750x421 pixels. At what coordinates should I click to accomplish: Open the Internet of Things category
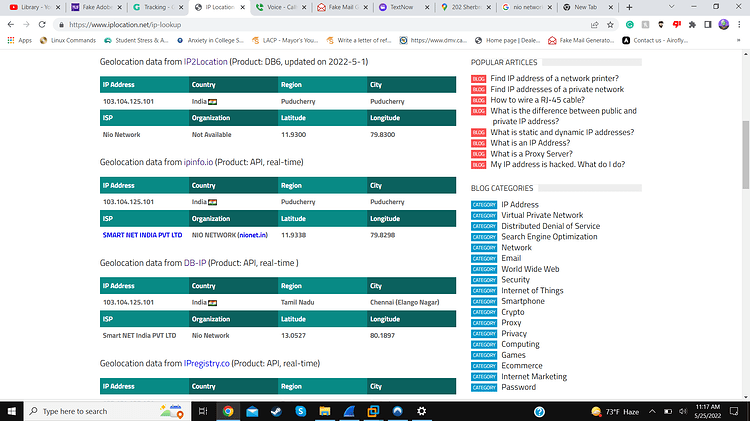pyautogui.click(x=532, y=290)
